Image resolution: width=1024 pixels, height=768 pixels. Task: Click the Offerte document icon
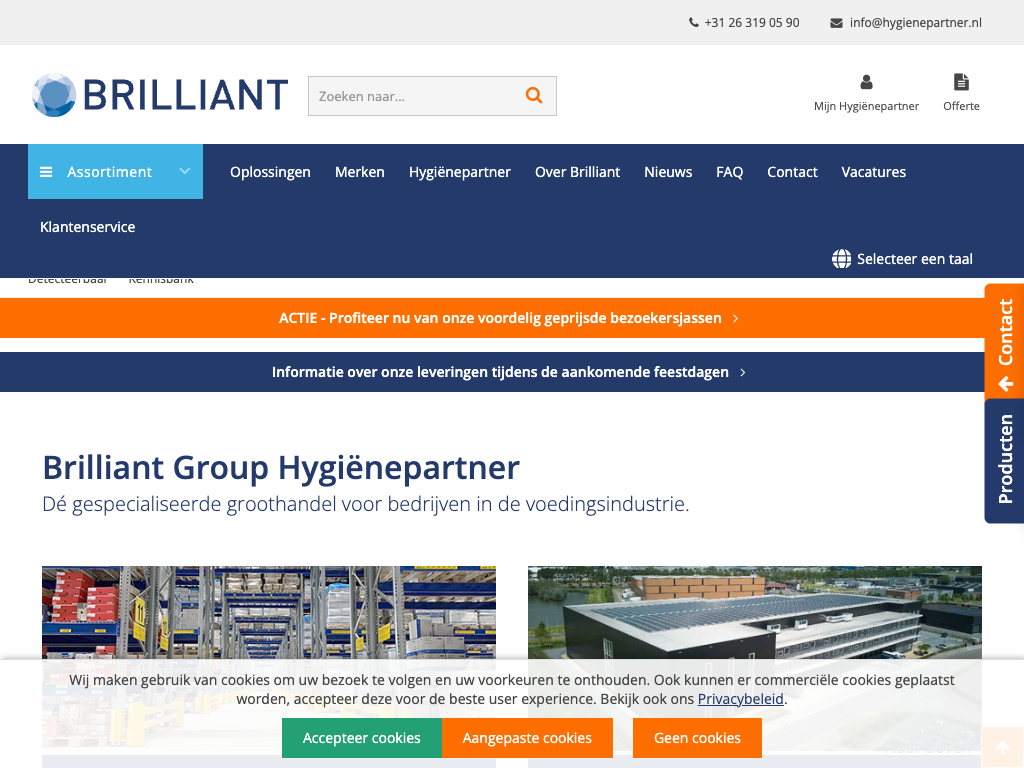pyautogui.click(x=961, y=82)
